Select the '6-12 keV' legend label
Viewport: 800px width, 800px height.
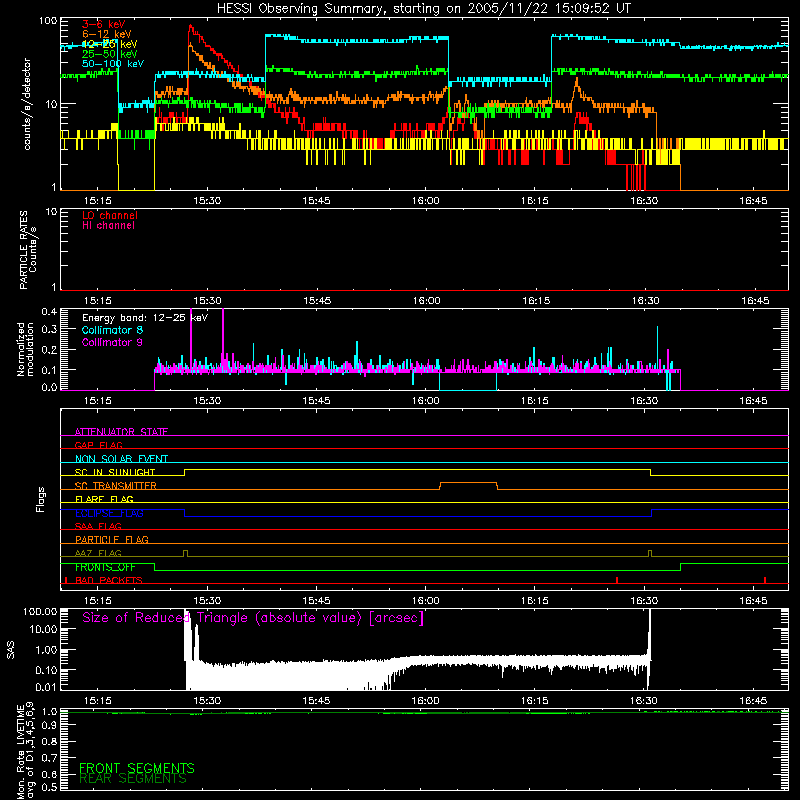point(106,34)
